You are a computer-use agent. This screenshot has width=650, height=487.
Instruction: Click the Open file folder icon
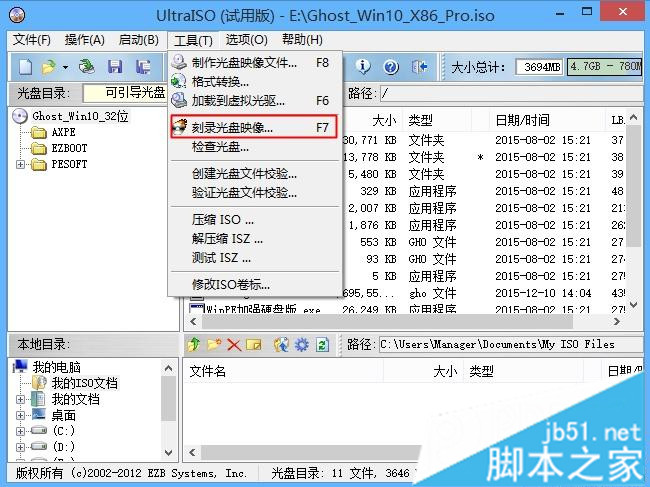(49, 67)
